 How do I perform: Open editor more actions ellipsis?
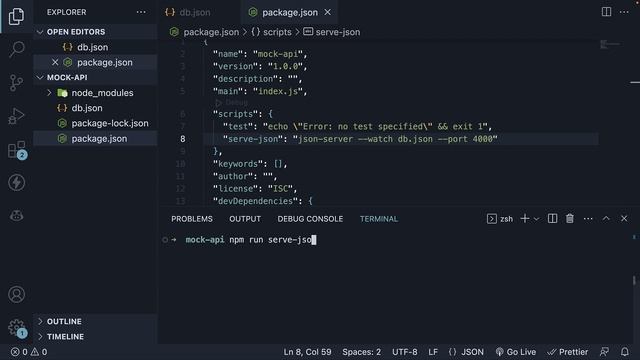[x=624, y=12]
